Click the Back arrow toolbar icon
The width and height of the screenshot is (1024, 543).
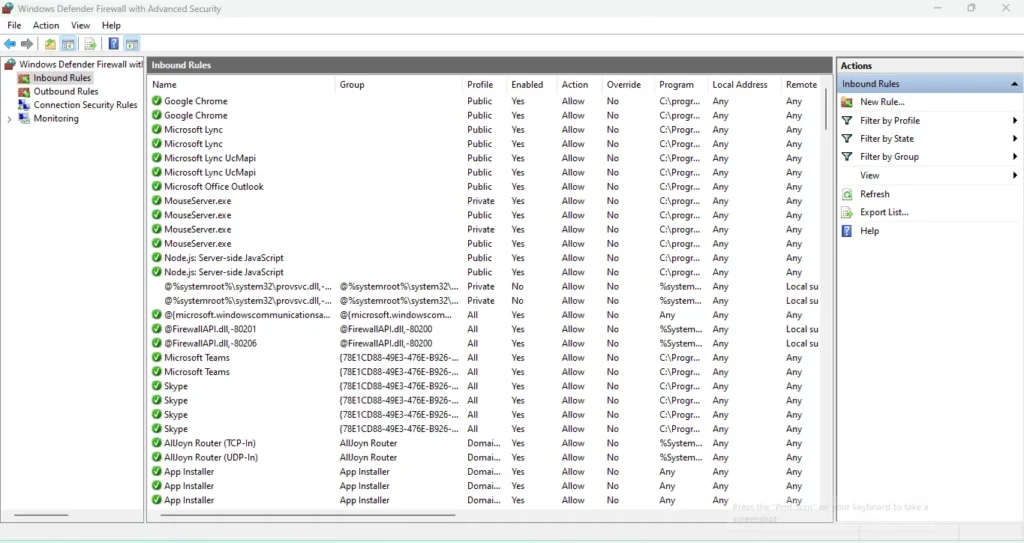point(10,44)
